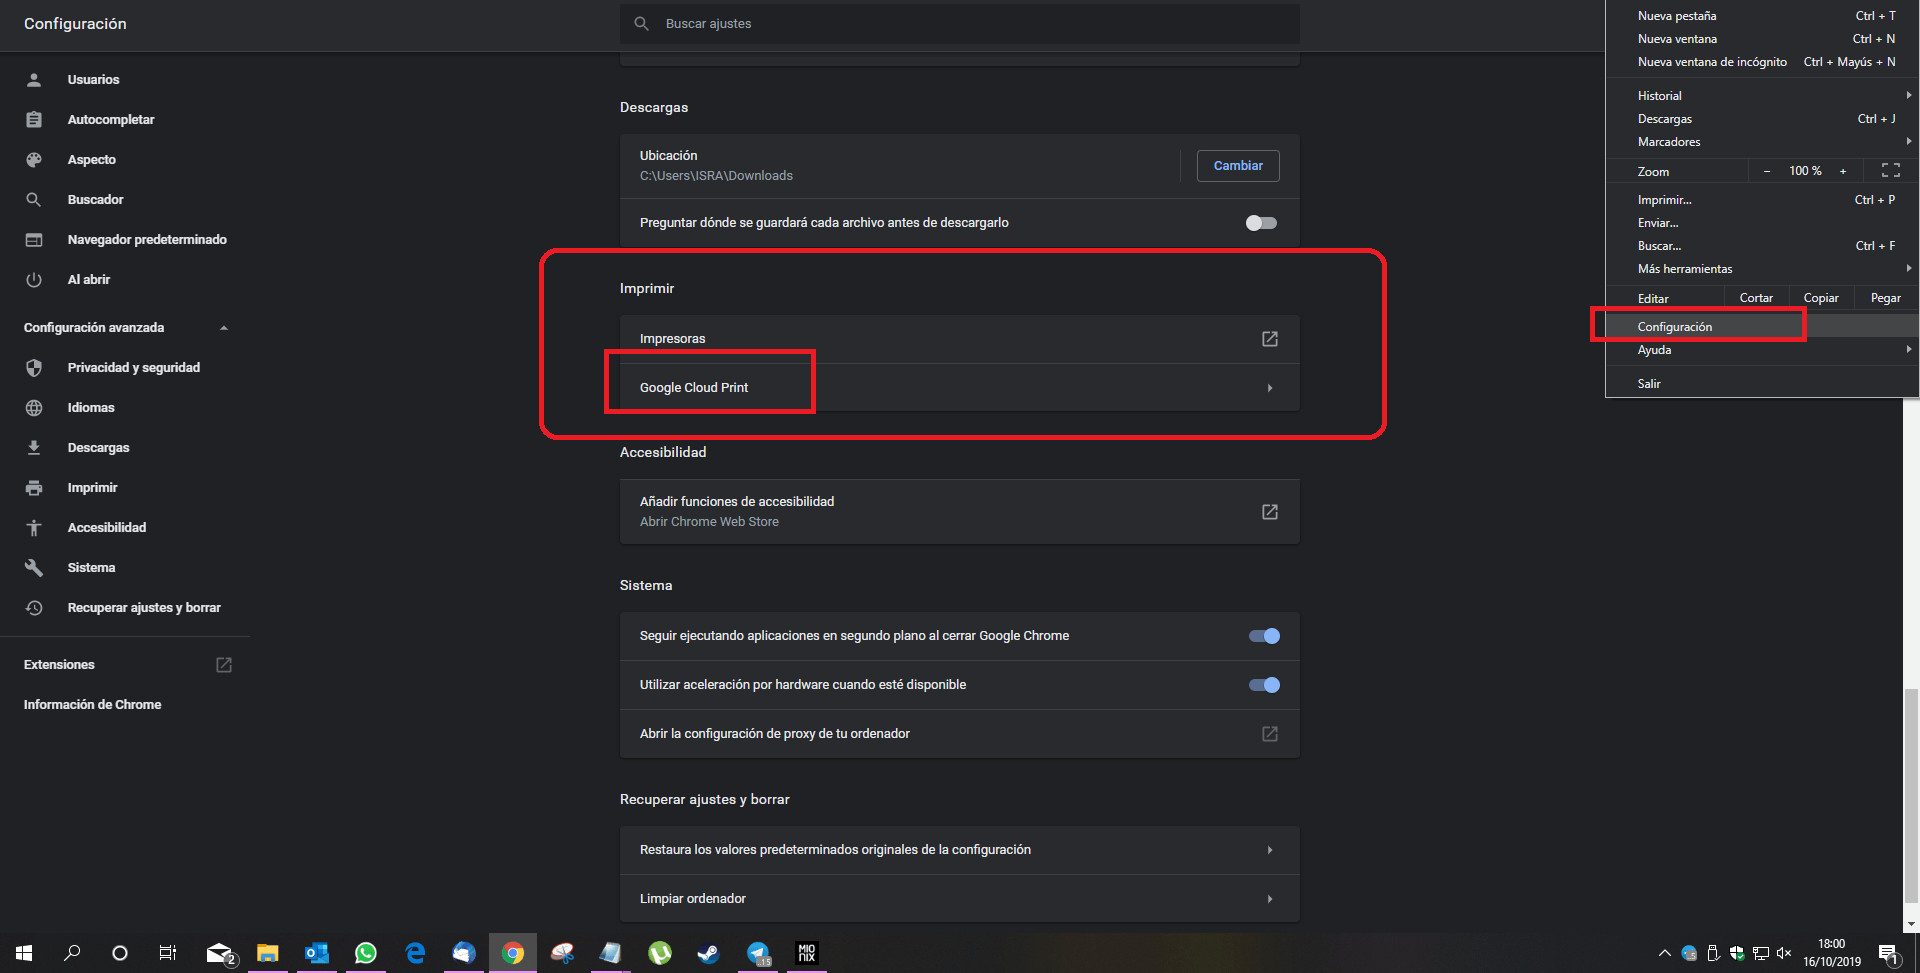Select the Usuarios section icon in sidebar
1920x973 pixels.
34,79
